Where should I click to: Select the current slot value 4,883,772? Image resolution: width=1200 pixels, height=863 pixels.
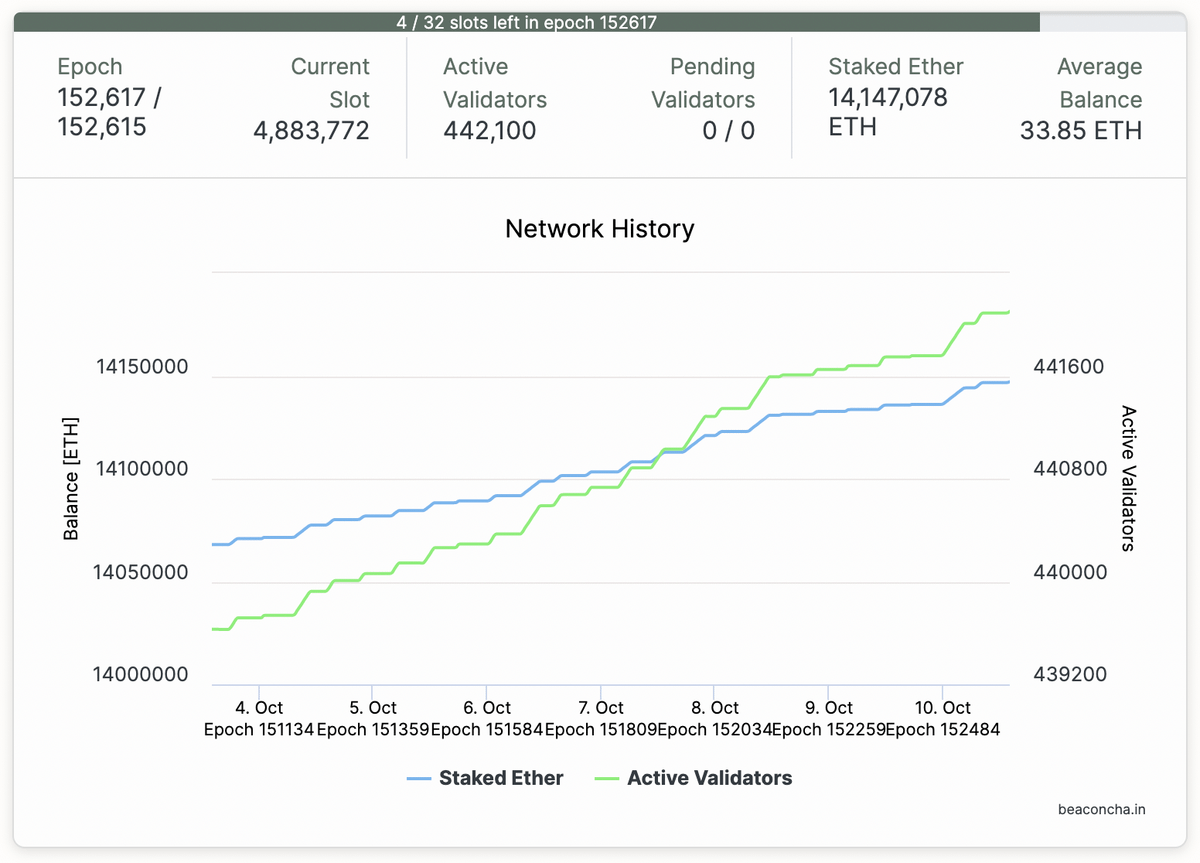point(311,131)
